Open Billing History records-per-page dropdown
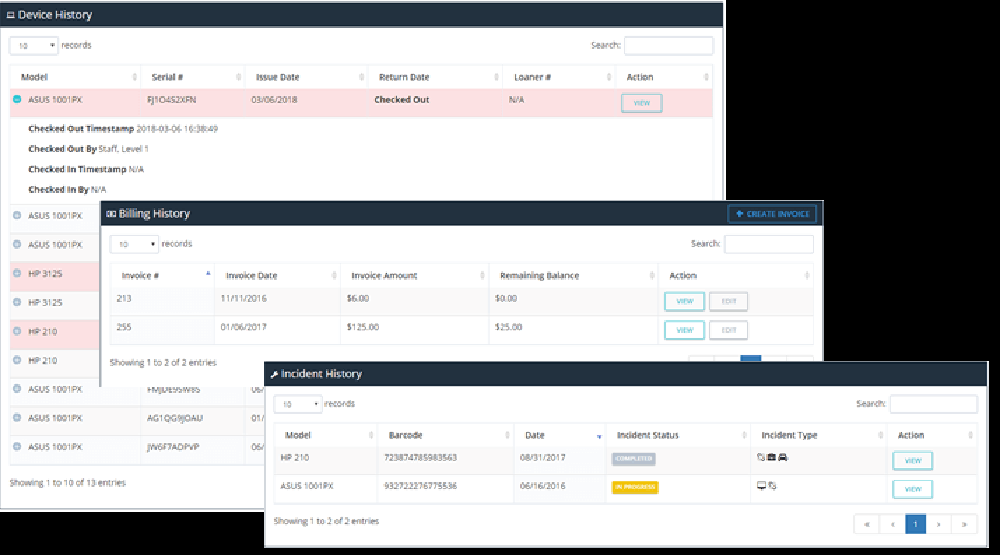1000x555 pixels. 134,244
